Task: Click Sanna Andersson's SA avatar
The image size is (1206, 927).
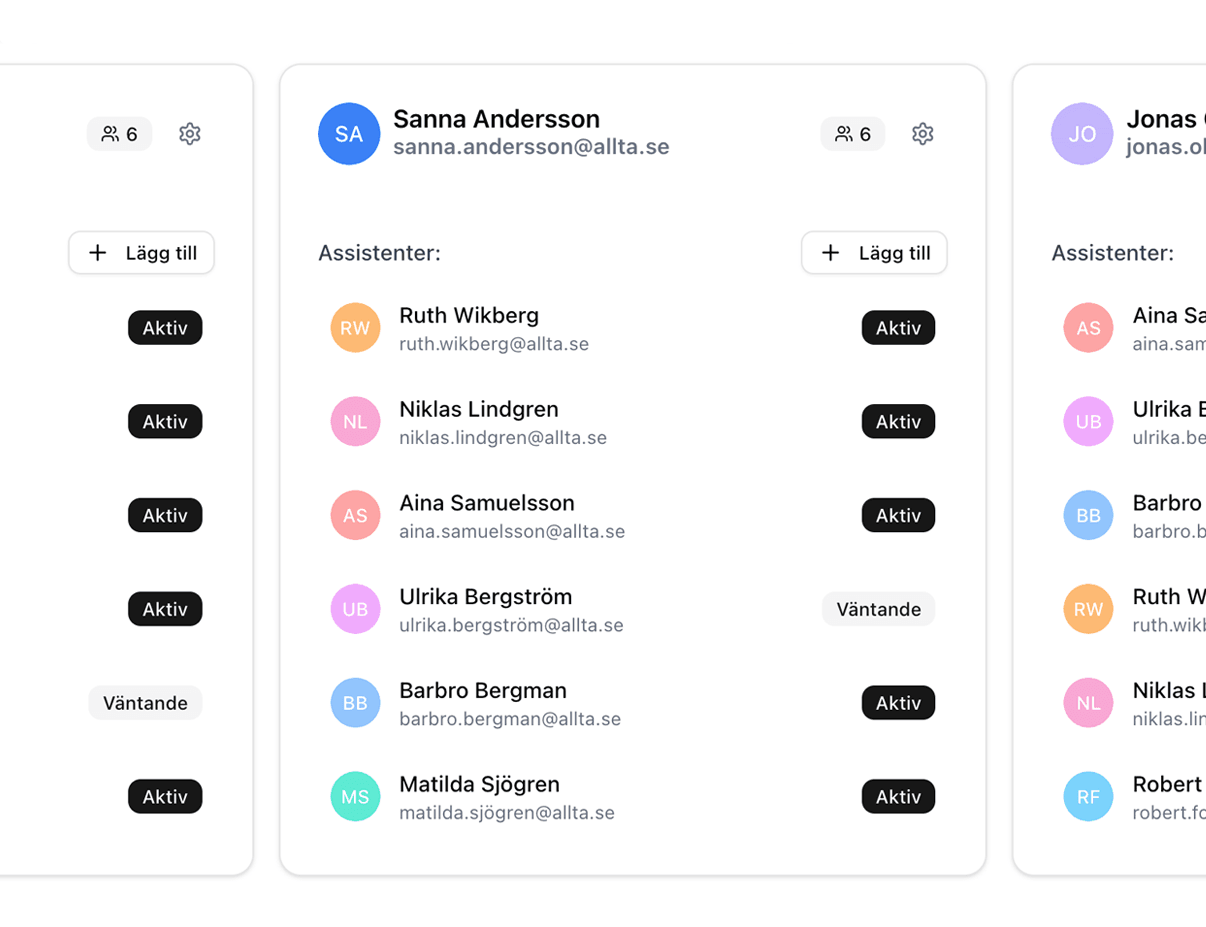Action: 349,134
